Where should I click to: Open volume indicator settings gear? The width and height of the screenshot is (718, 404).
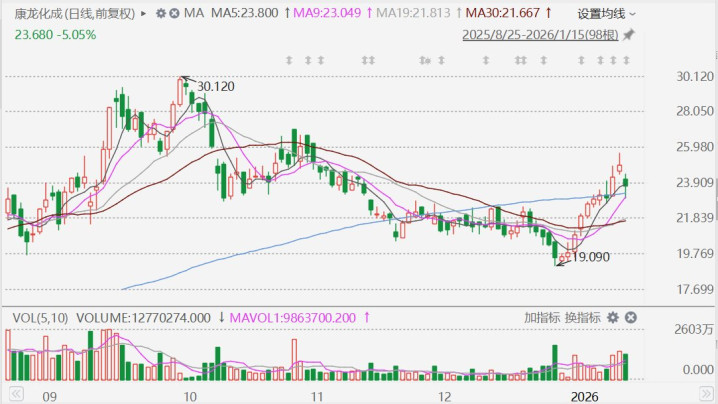tap(612, 318)
